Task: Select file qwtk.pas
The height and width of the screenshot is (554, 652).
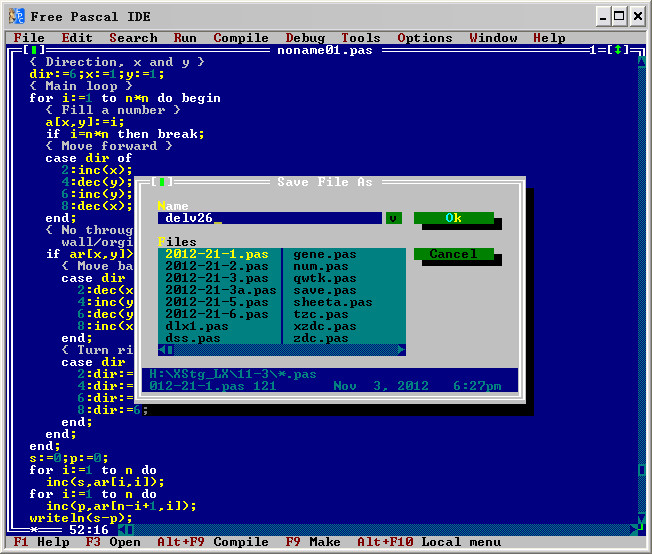Action: [x=325, y=278]
